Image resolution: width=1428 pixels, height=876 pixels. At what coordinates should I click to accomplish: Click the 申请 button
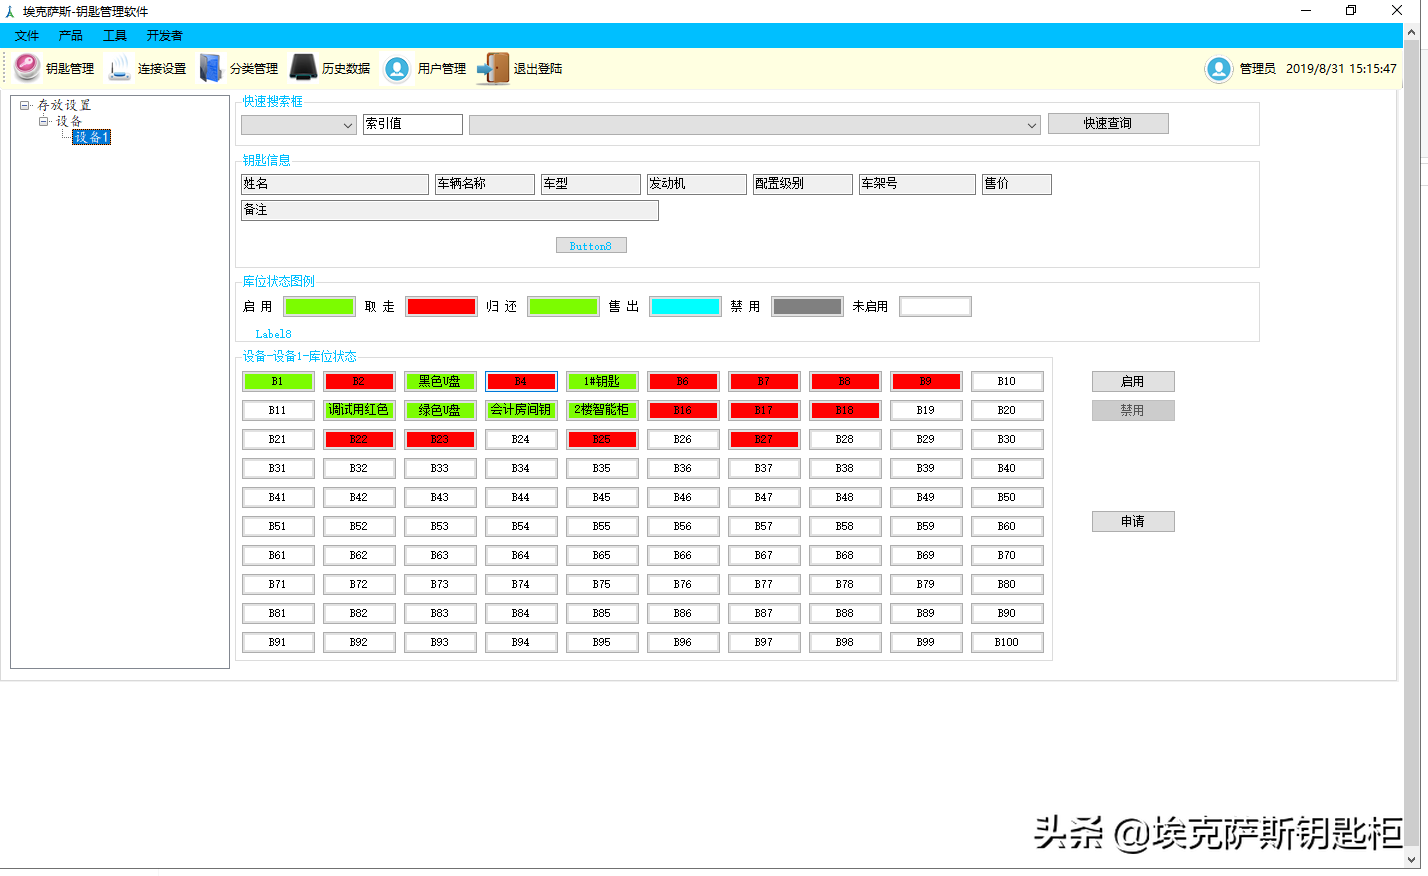[x=1133, y=521]
